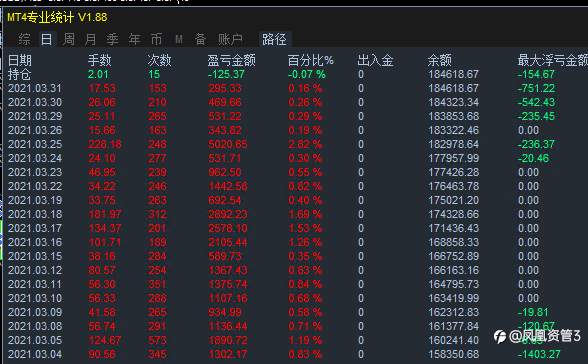Switch to the 季 quarterly tab
588x364 pixels.
pyautogui.click(x=112, y=39)
